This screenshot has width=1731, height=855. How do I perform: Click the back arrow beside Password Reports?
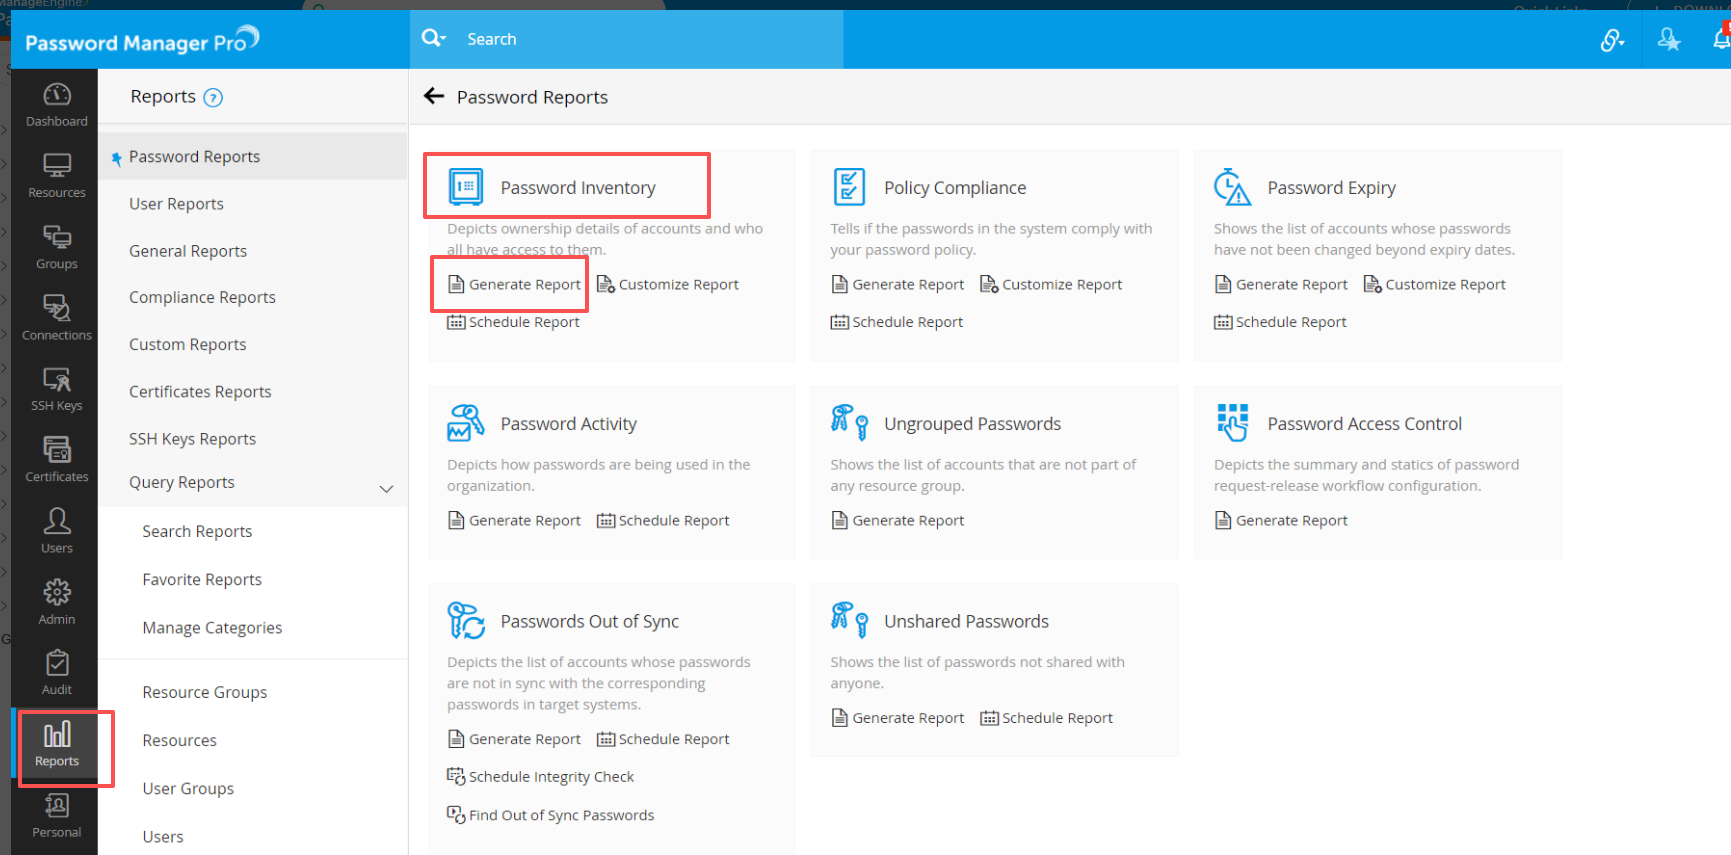(x=434, y=96)
